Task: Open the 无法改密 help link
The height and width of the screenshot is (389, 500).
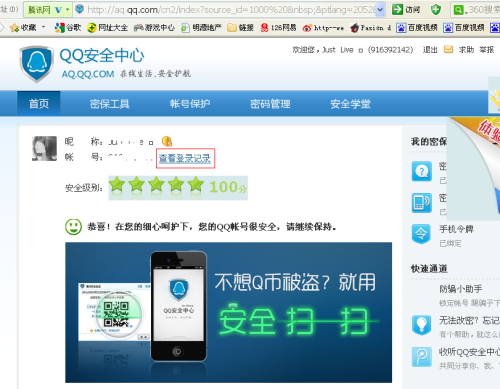Action: (x=469, y=320)
